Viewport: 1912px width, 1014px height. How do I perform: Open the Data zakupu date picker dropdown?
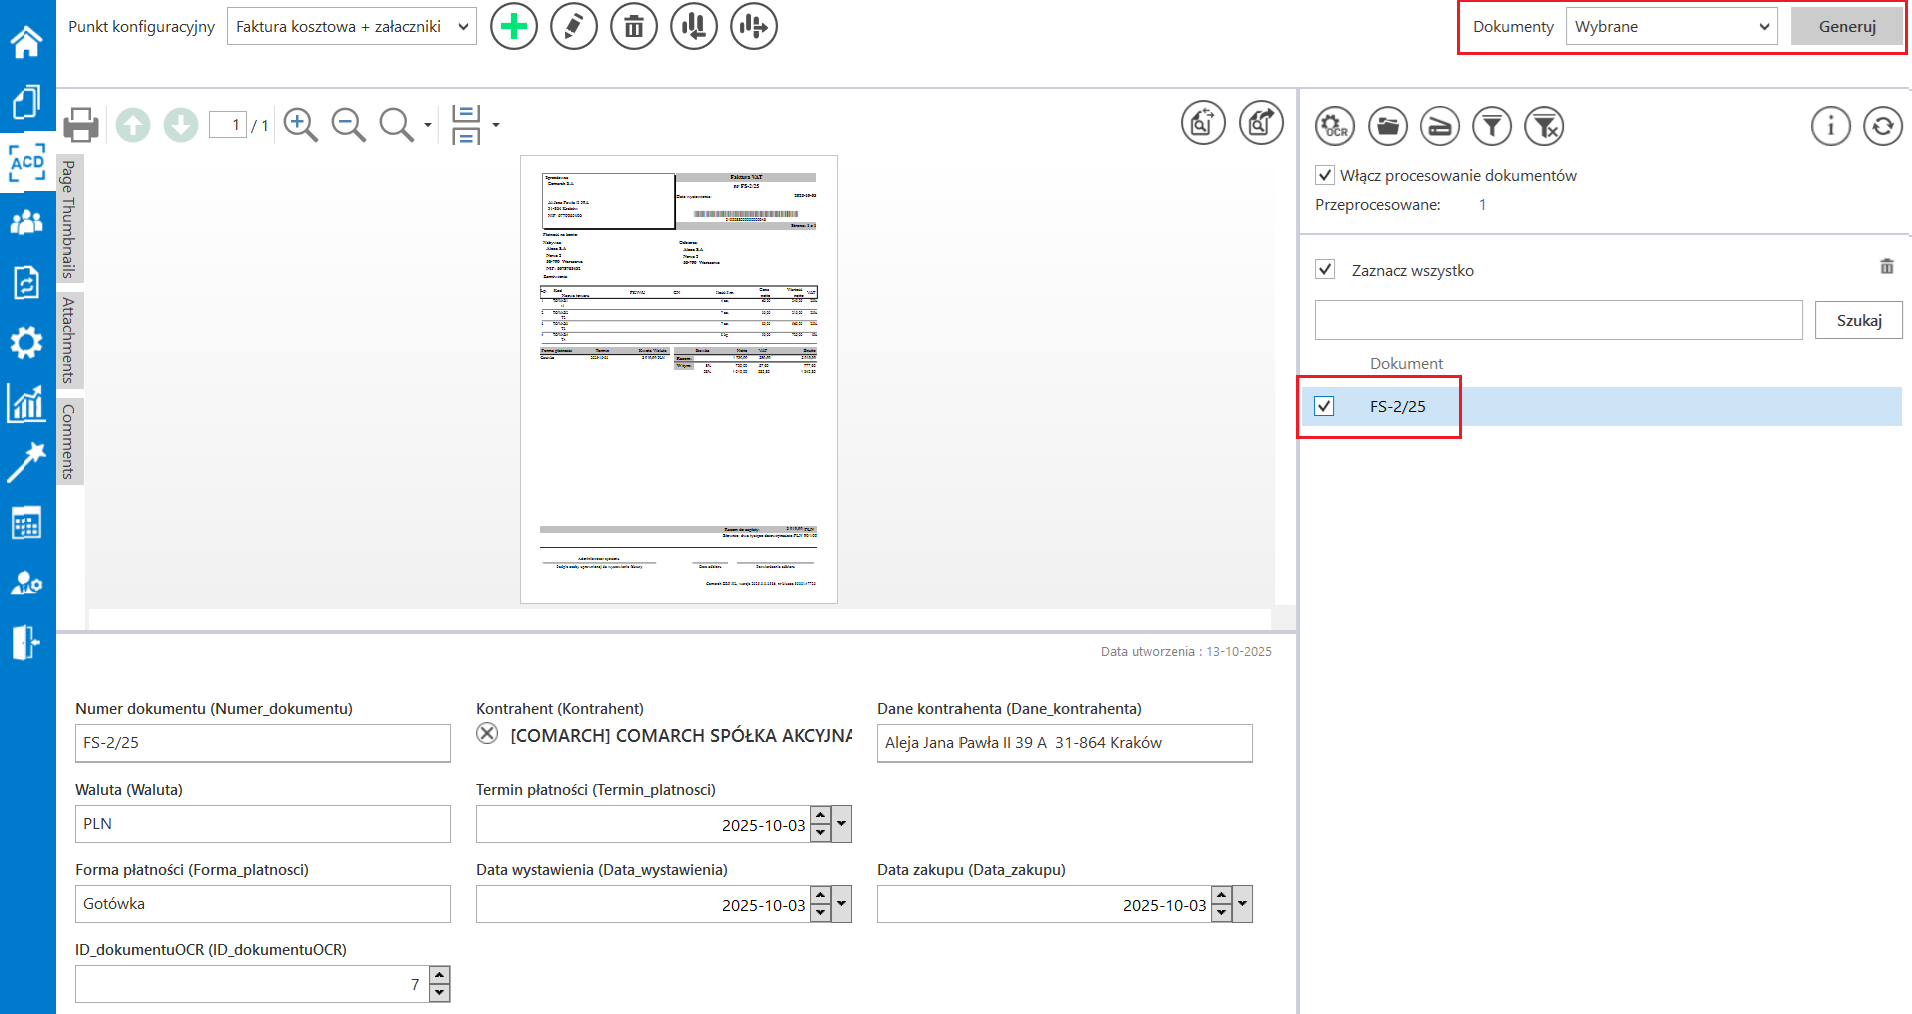pos(1243,904)
